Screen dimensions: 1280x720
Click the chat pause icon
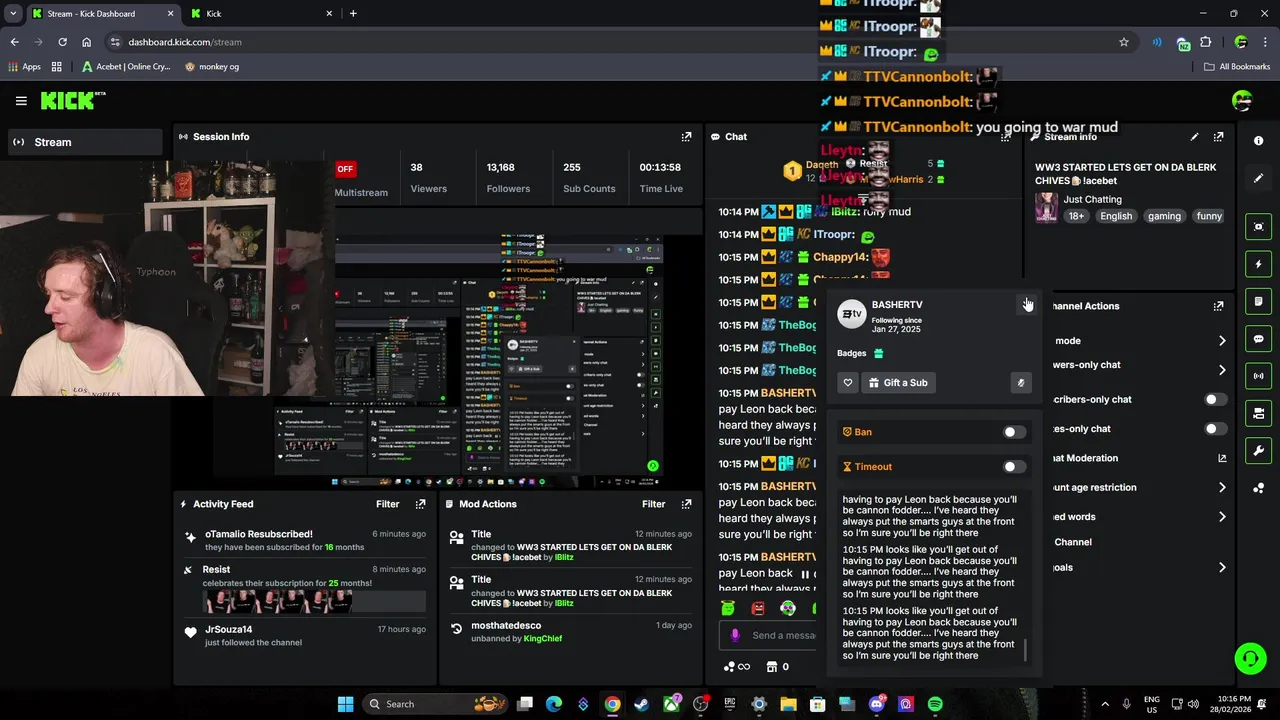point(806,575)
